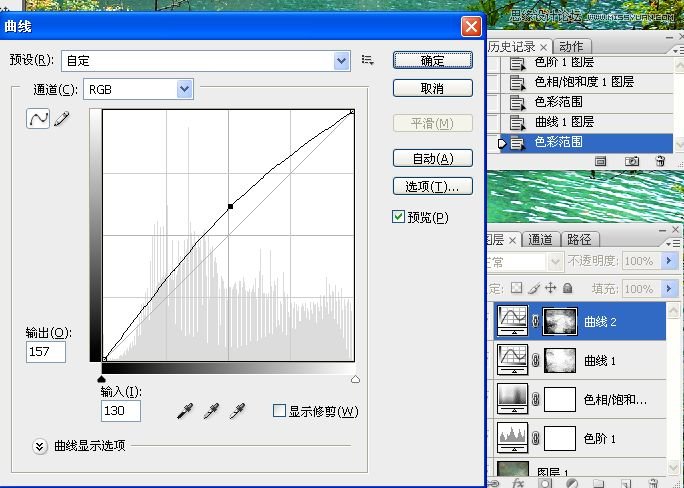Click link icon on 曲线 1 layer
Viewport: 684px width, 488px height.
(x=535, y=360)
